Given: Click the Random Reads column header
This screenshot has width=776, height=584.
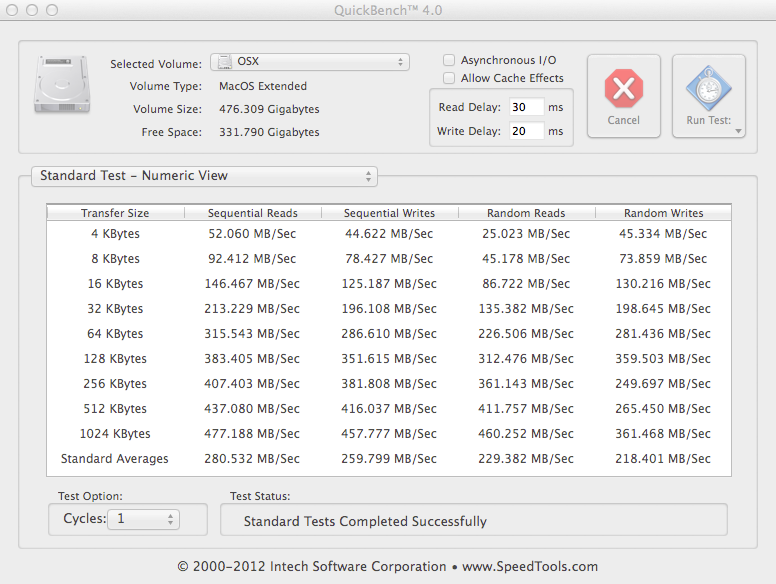Looking at the screenshot, I should point(526,213).
